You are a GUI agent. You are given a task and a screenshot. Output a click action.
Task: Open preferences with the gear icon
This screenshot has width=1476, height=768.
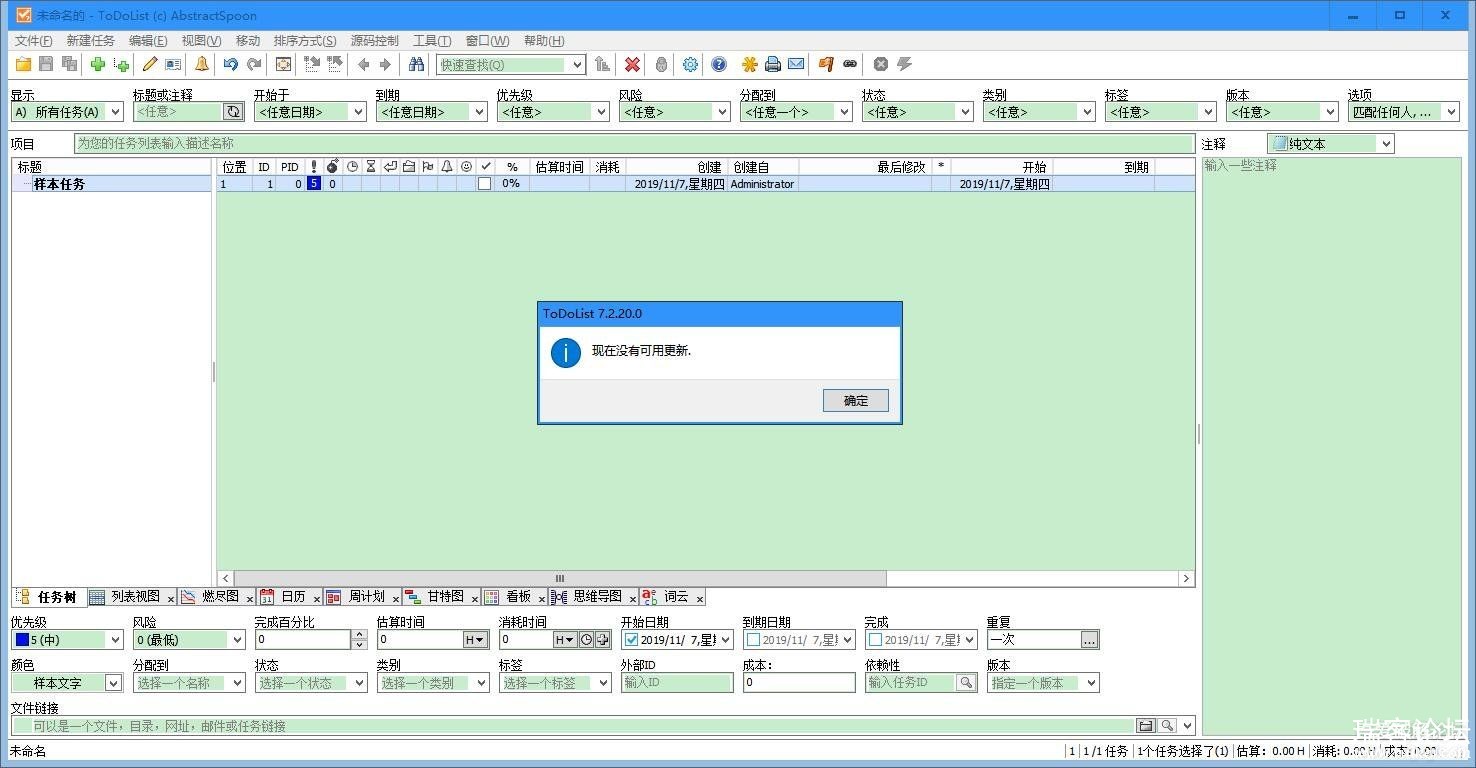click(x=690, y=64)
